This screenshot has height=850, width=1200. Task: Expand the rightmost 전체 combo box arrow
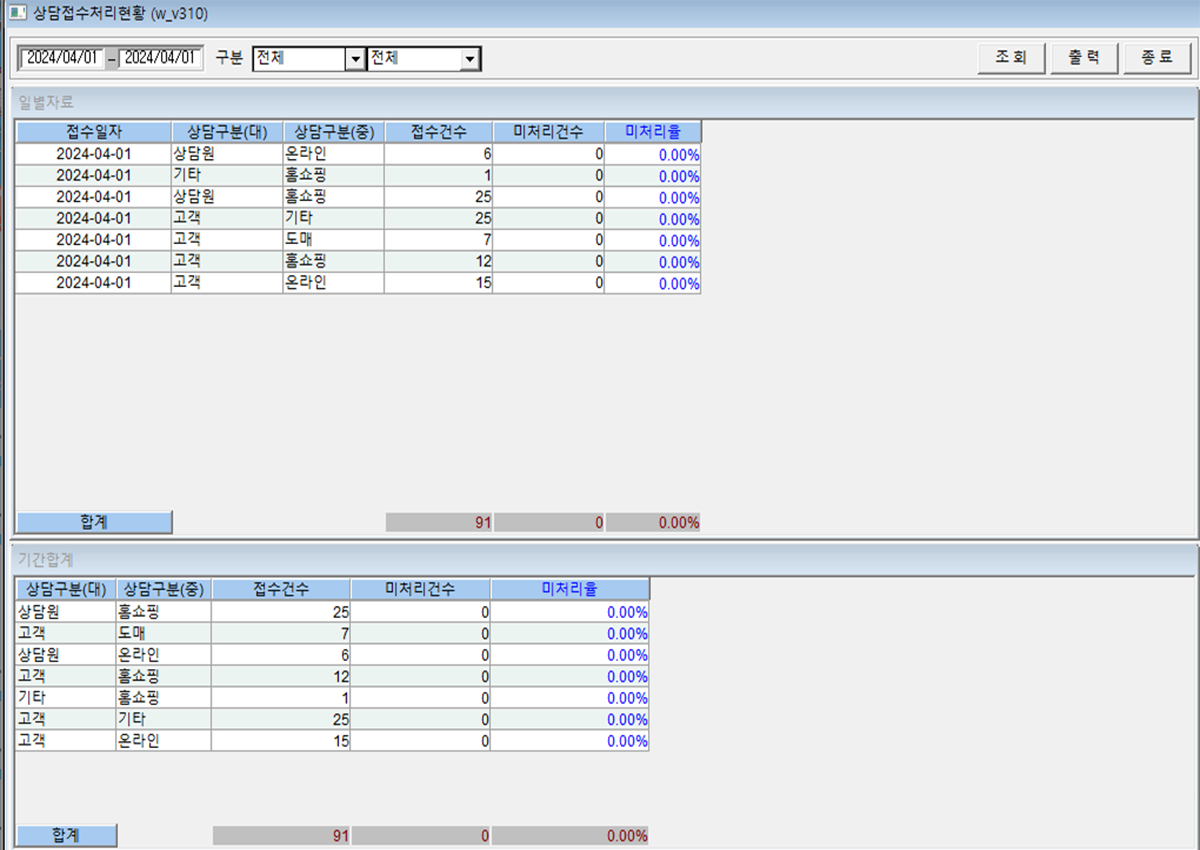point(469,59)
